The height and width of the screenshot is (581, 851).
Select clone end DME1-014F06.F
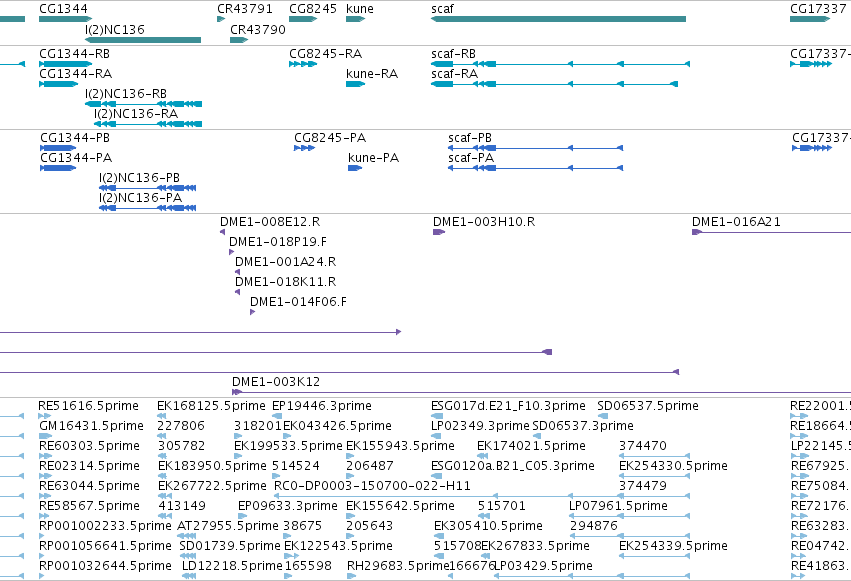[x=252, y=312]
